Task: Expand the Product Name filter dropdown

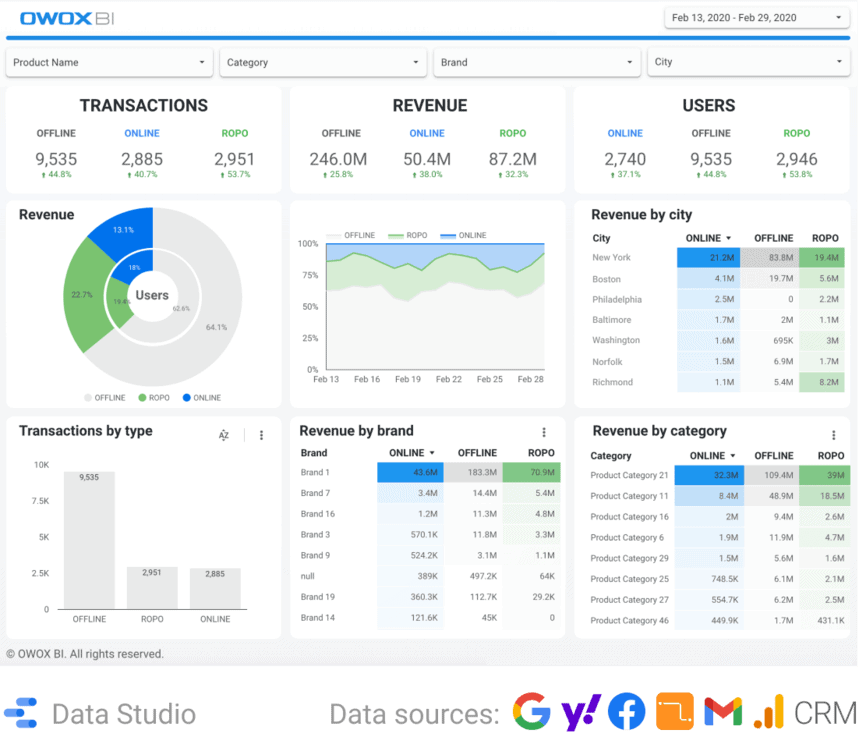Action: point(109,62)
